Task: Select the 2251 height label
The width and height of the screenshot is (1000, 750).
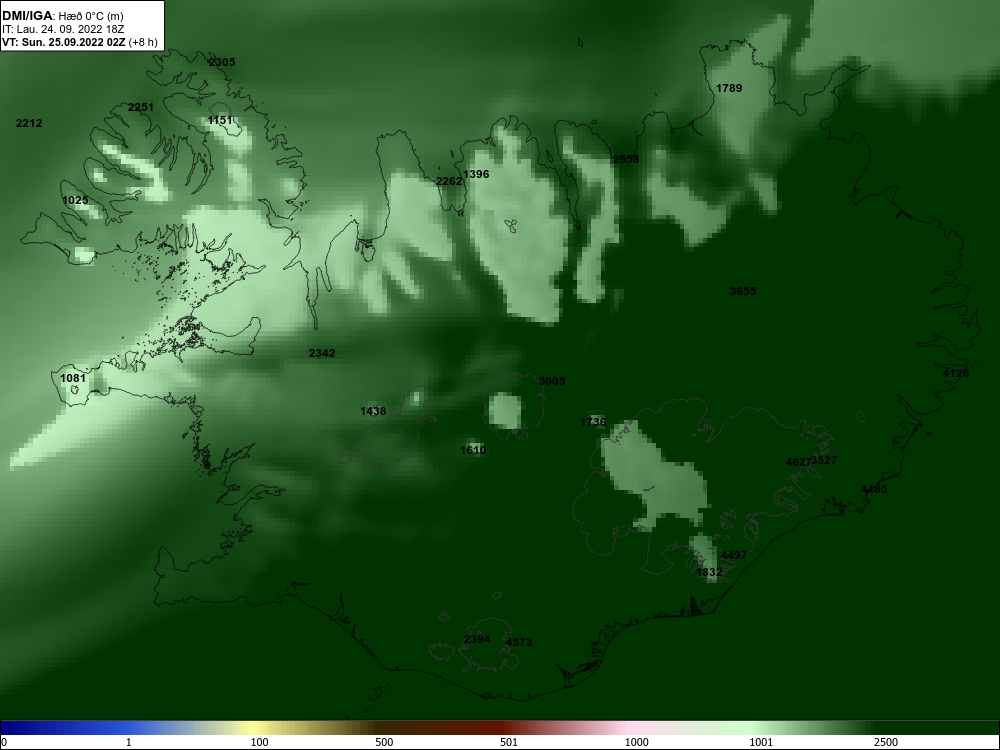Action: 141,107
